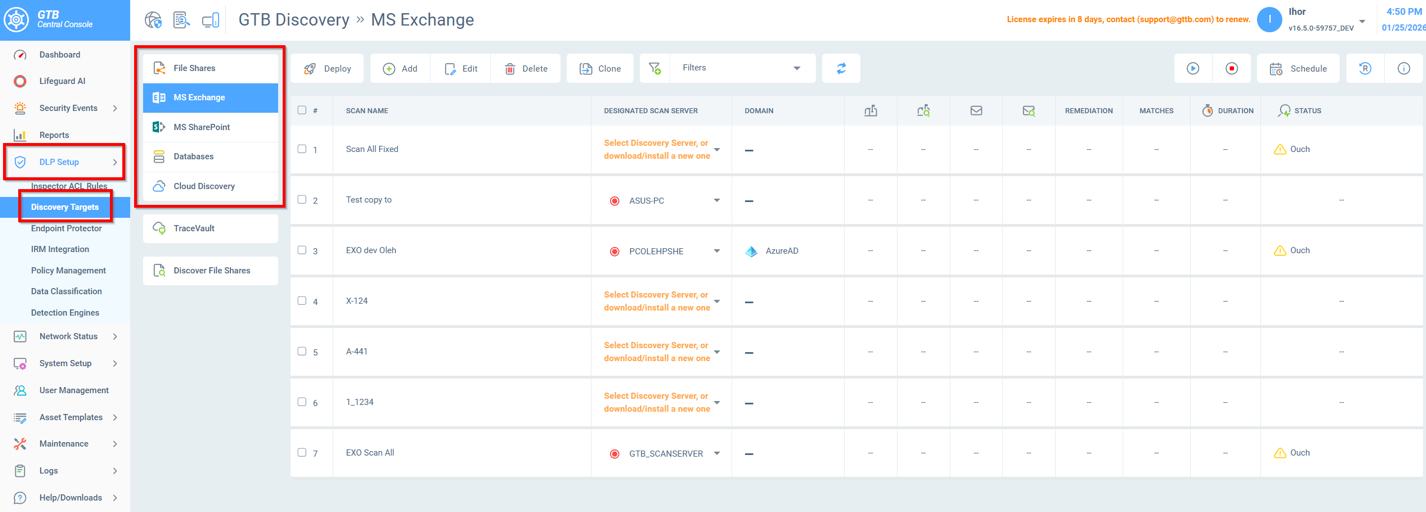1426x512 pixels.
Task: Start the scan with play button
Action: (1193, 68)
